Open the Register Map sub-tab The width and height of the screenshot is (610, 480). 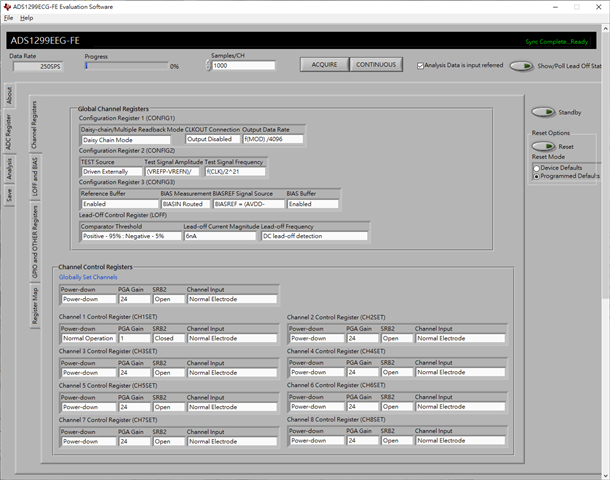coord(35,306)
